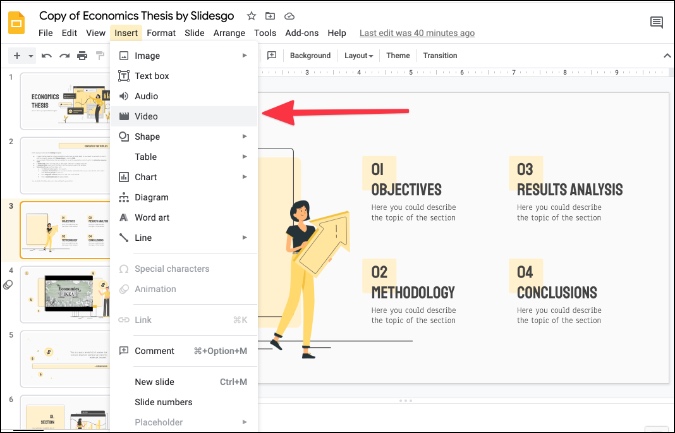Star the presentation with the star icon
This screenshot has width=675, height=433.
251,16
